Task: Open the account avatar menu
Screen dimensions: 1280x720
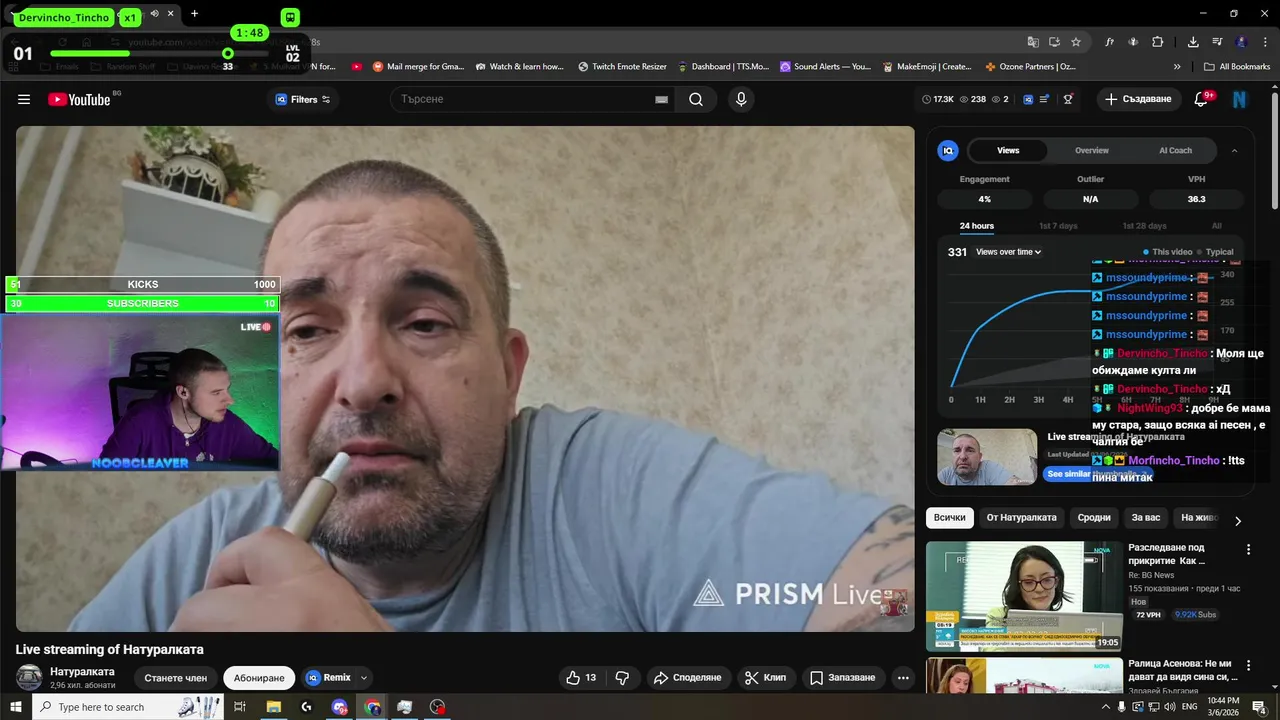Action: click(1240, 99)
